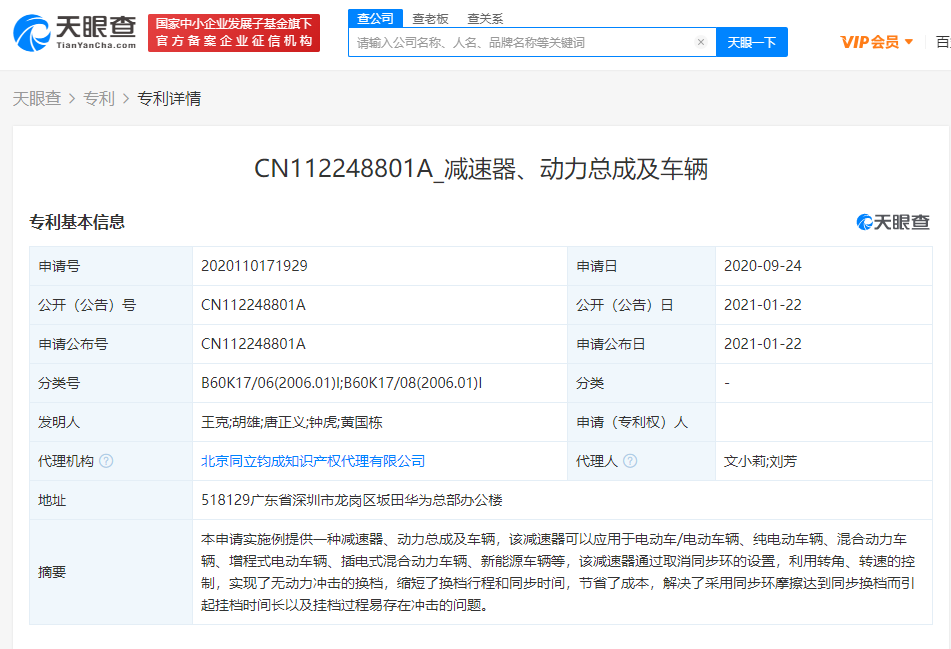Click the 专利详情 breadcrumb item
Viewport: 951px width, 649px height.
[169, 98]
